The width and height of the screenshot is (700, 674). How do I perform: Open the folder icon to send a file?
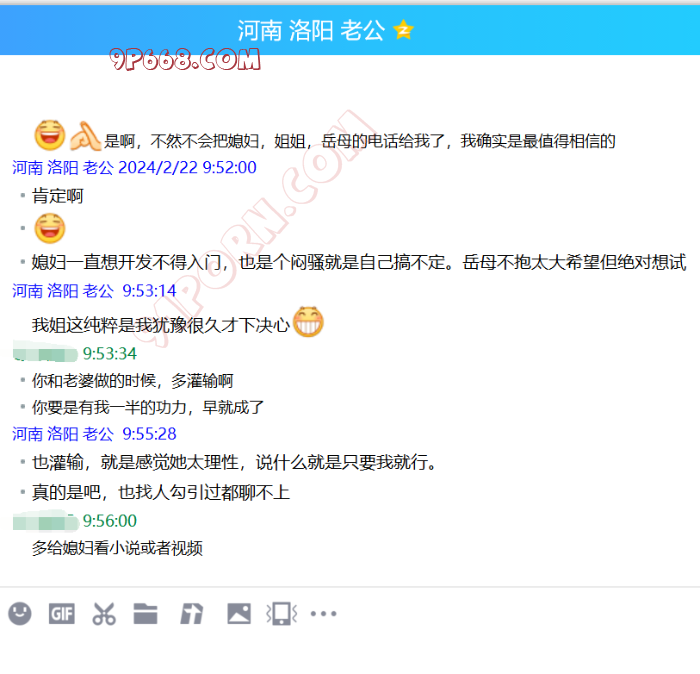coord(146,613)
